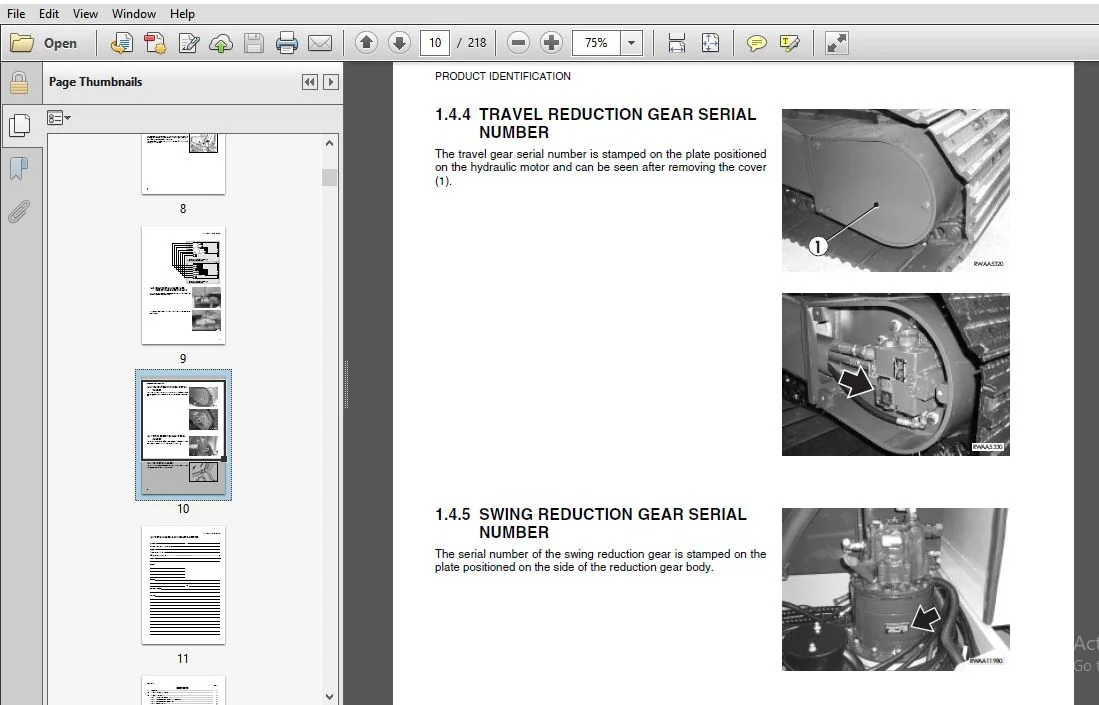Image resolution: width=1099 pixels, height=705 pixels.
Task: Add a sticky note comment
Action: coord(756,43)
